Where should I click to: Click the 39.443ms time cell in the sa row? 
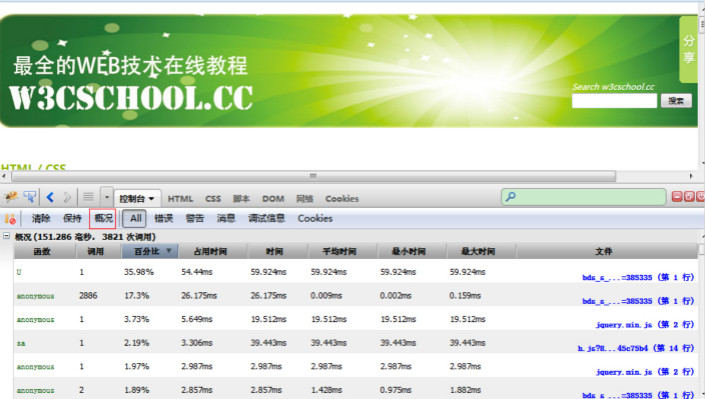coord(268,343)
